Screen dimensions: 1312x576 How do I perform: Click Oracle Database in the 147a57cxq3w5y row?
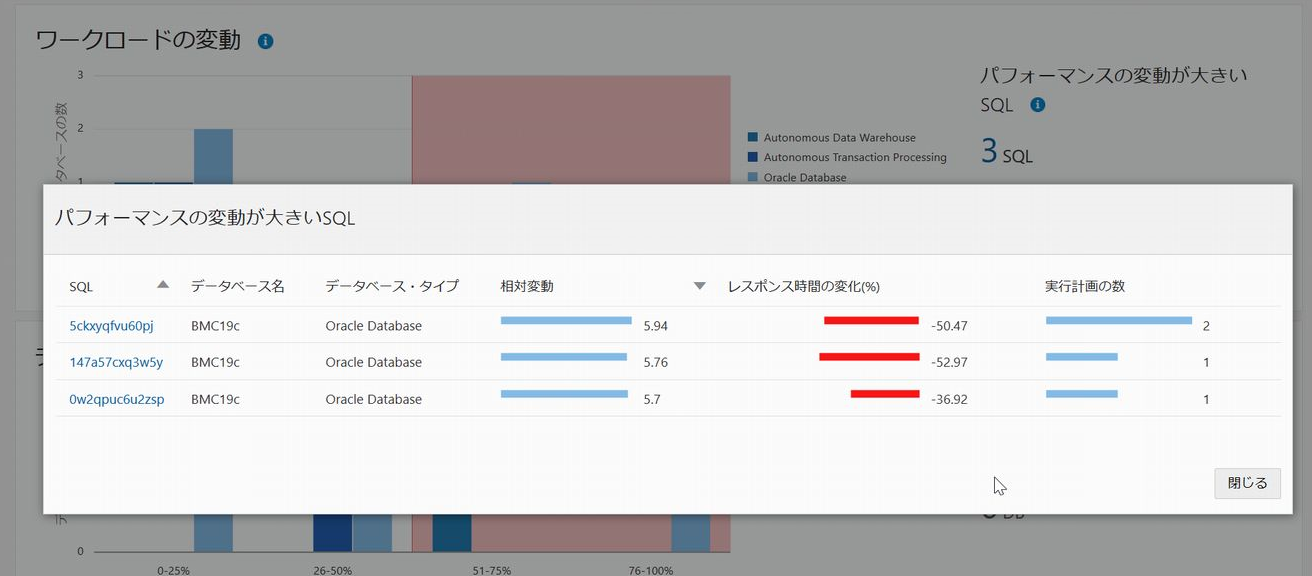[x=374, y=362]
